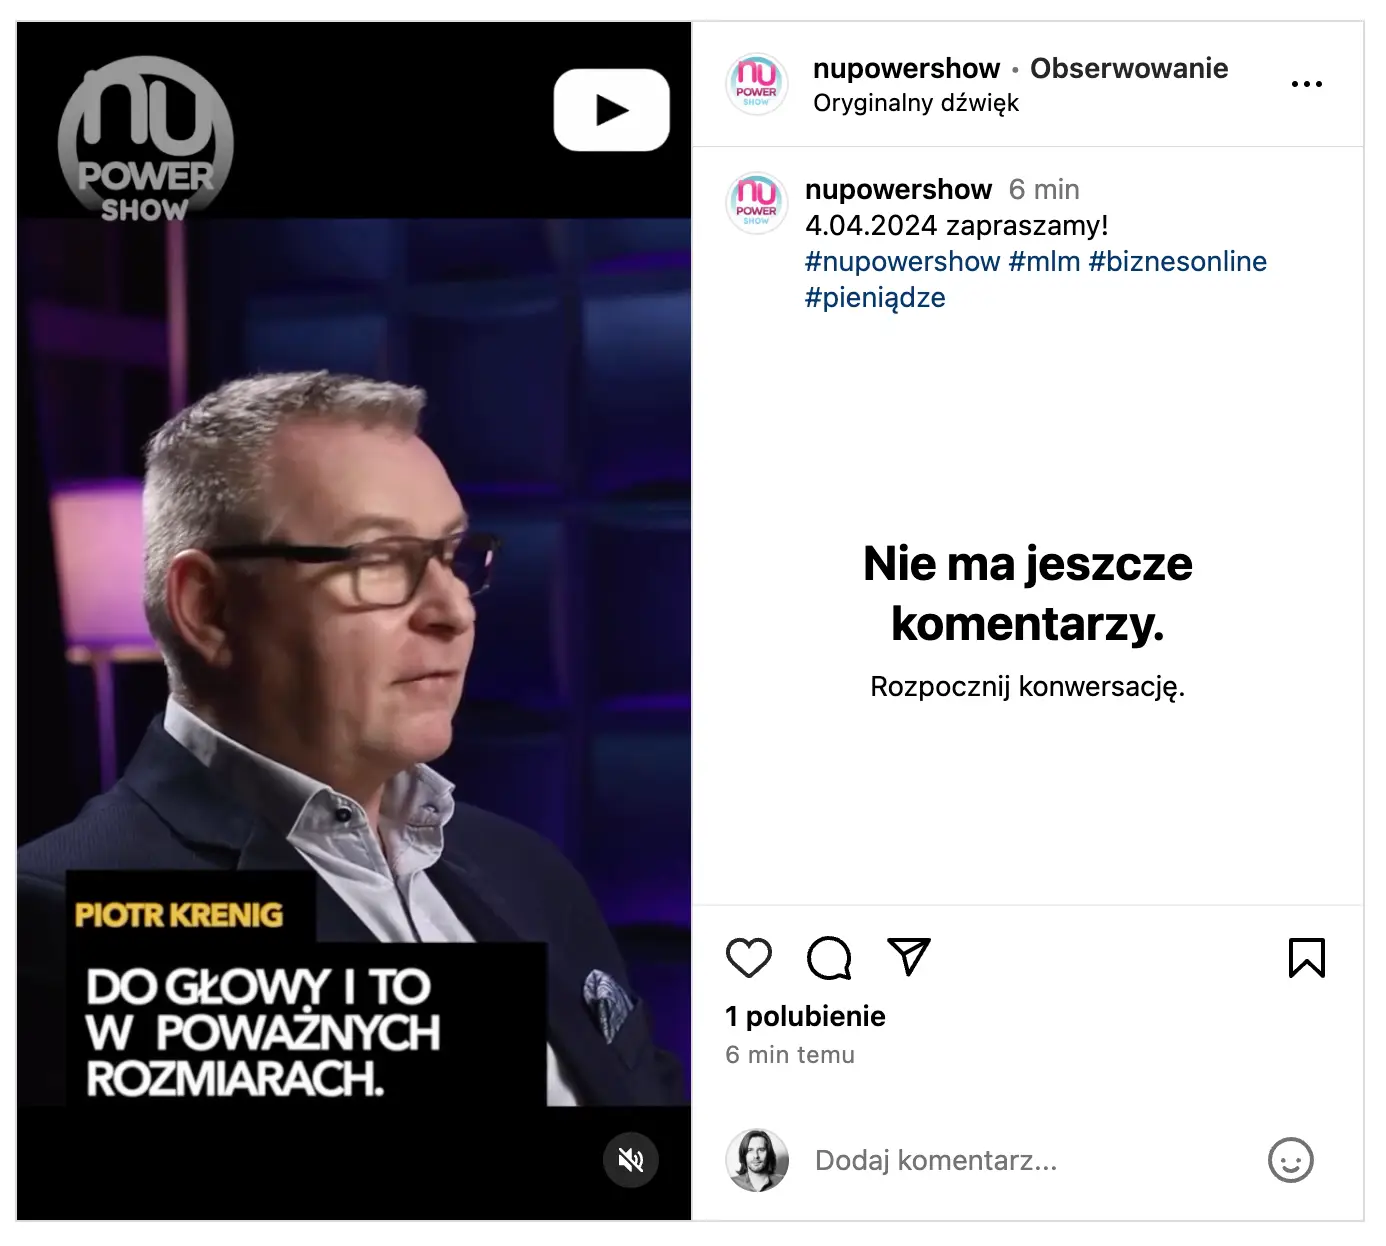This screenshot has height=1246, width=1386.
Task: Toggle the Obserwowanie following status
Action: (1129, 68)
